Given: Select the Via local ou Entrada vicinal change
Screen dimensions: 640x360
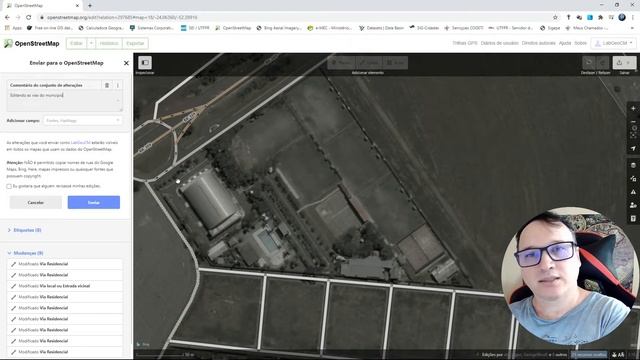Looking at the screenshot, I should point(65,286).
